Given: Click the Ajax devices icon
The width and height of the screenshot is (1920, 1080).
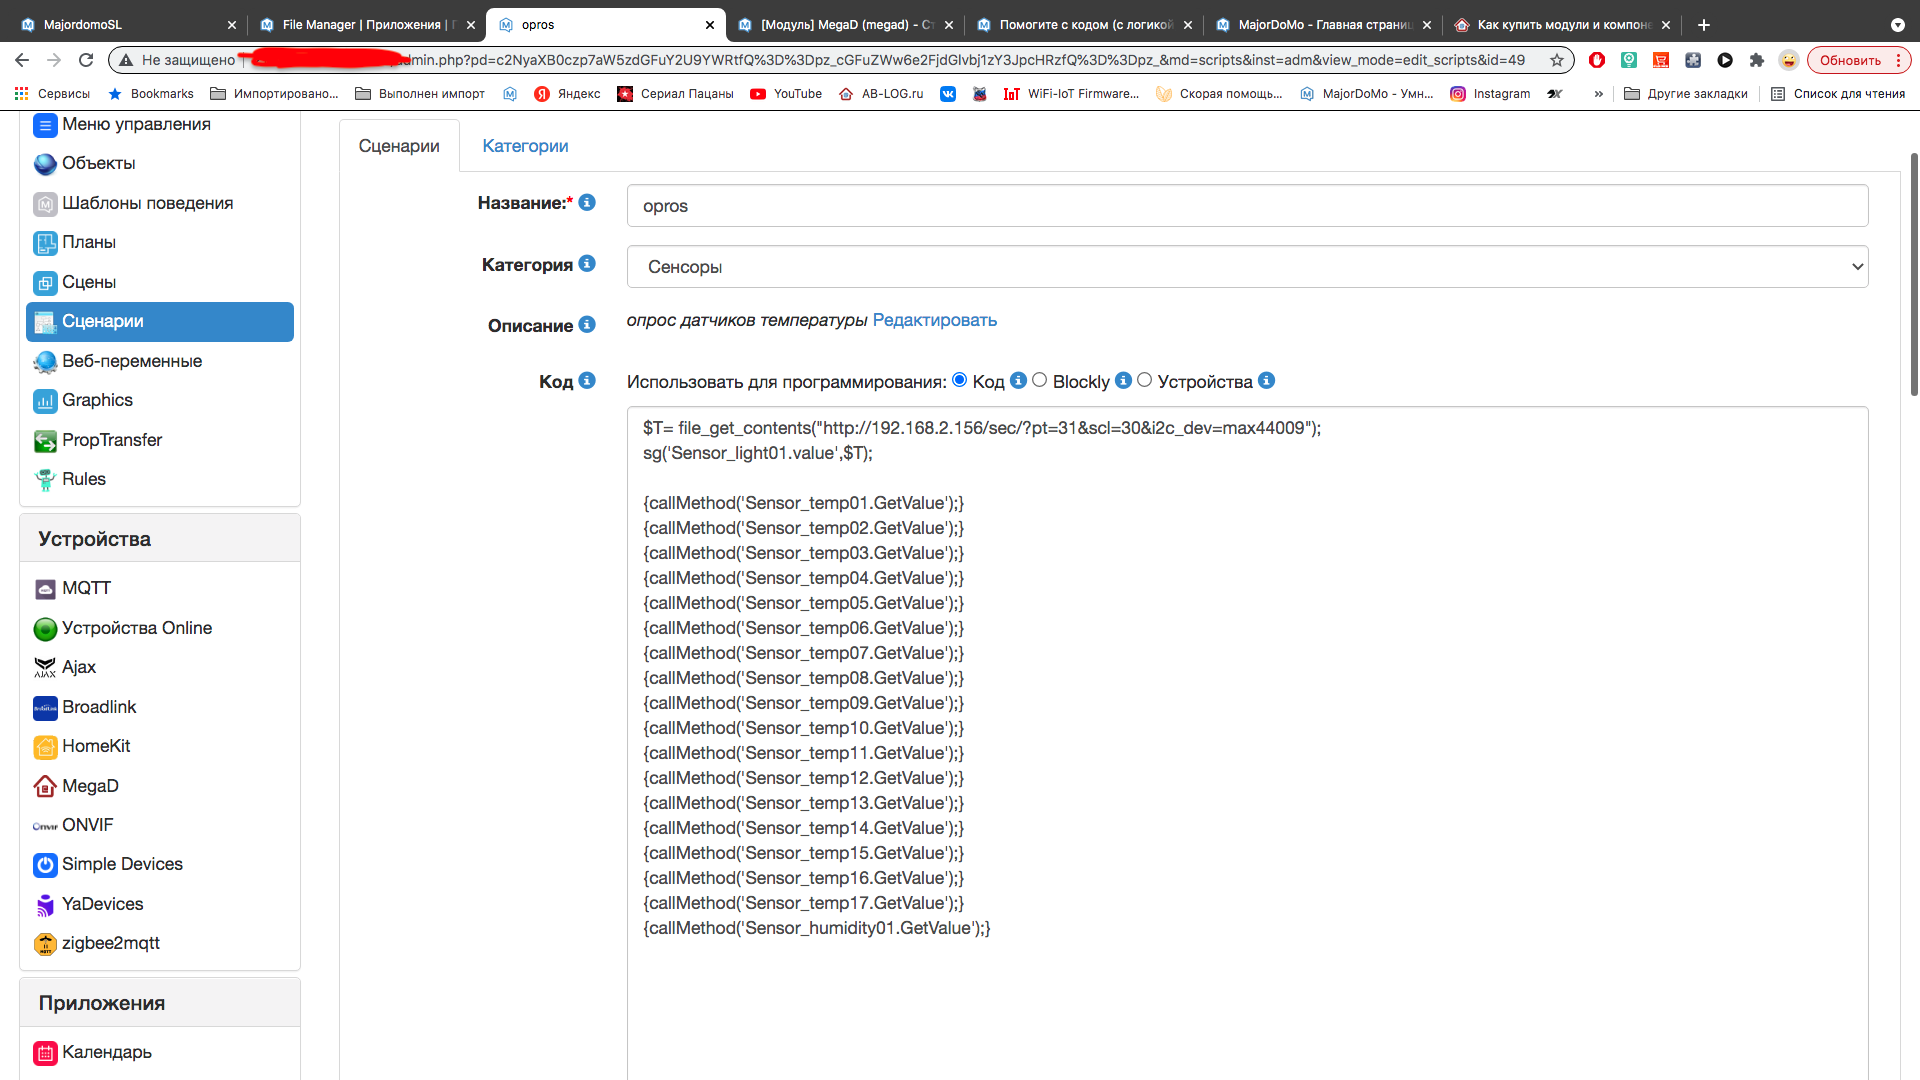Looking at the screenshot, I should tap(45, 666).
